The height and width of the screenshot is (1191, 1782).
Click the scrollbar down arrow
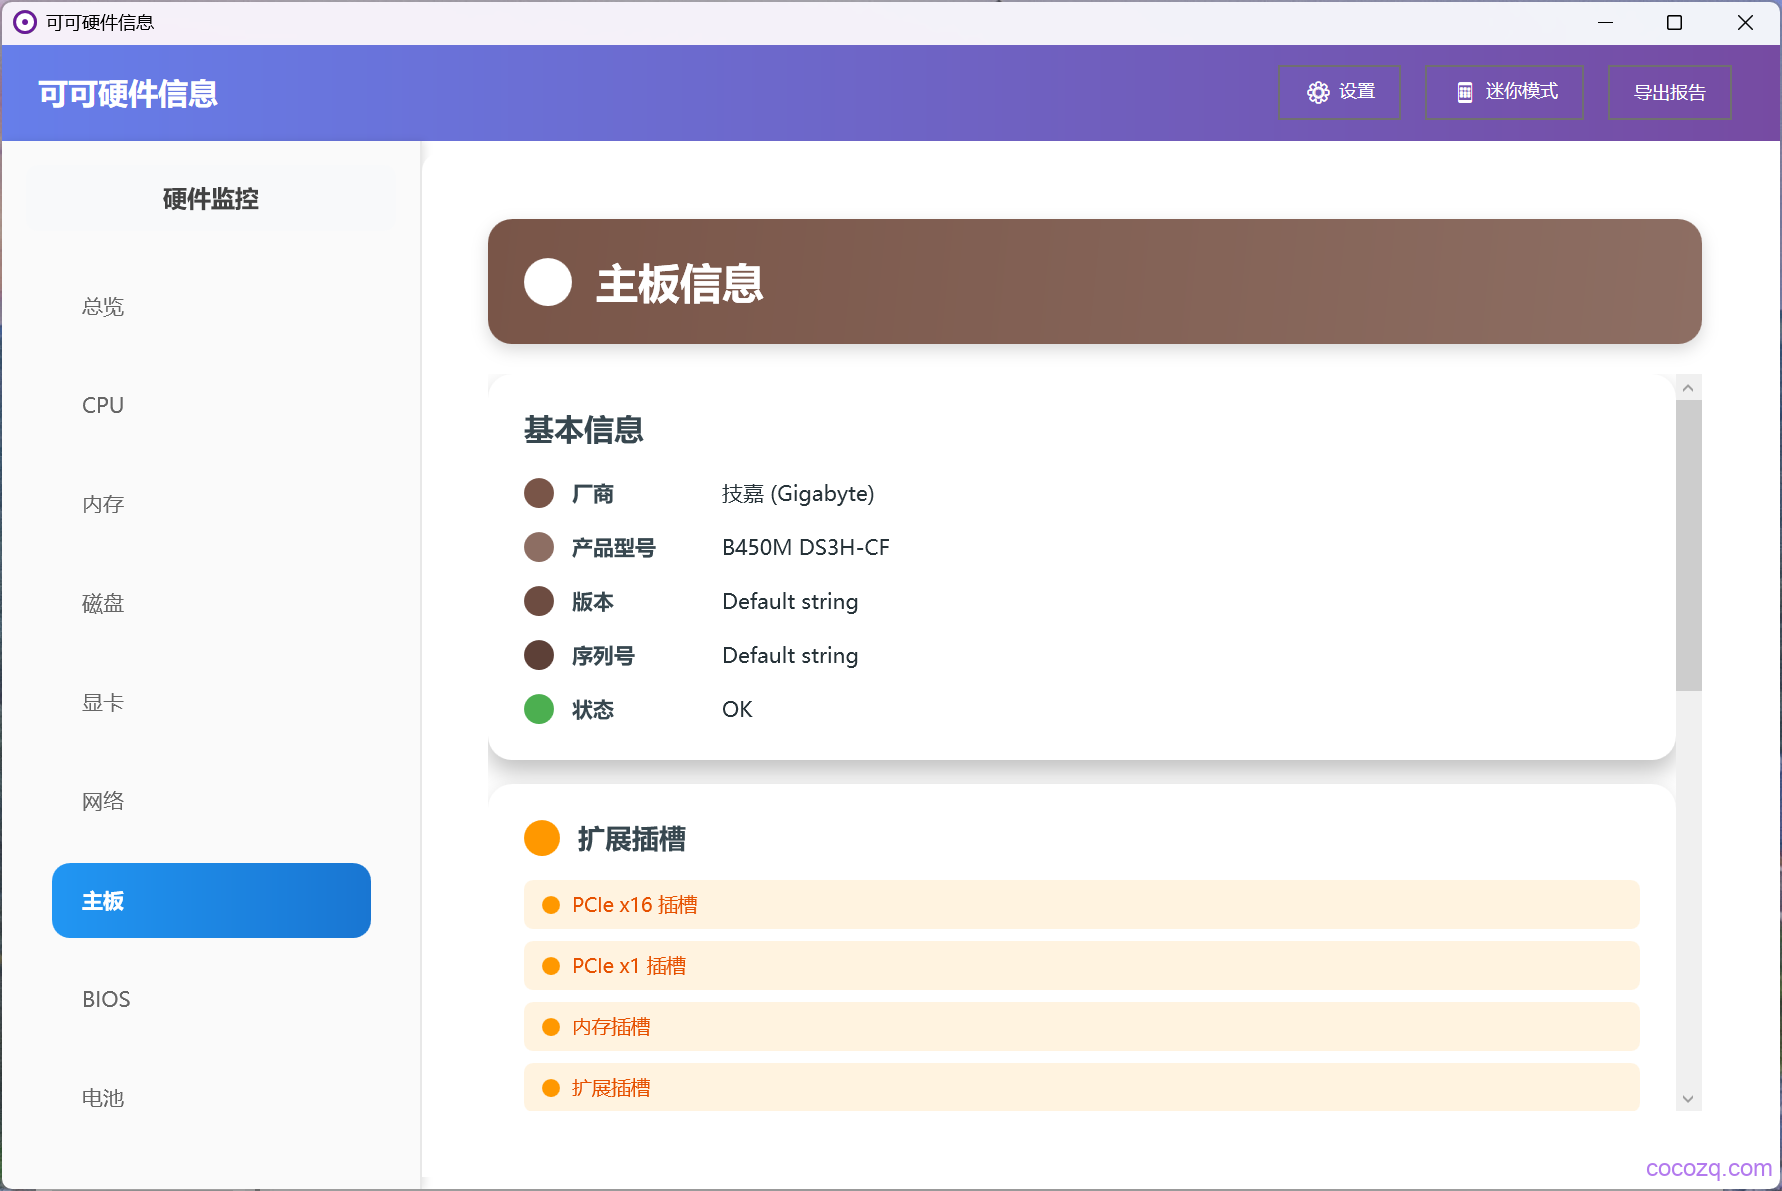click(x=1688, y=1099)
